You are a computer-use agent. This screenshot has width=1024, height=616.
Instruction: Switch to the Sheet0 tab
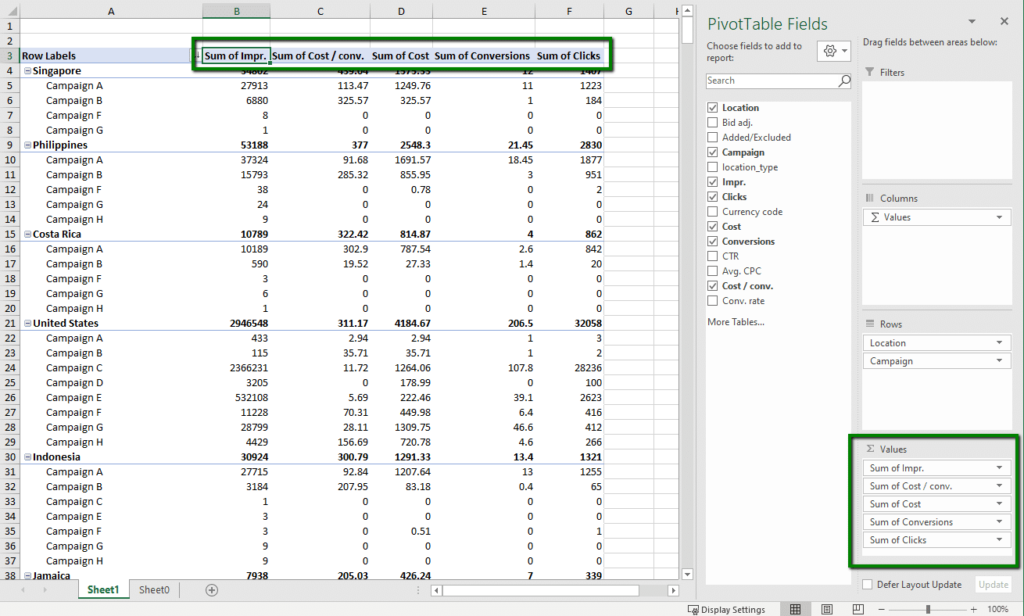click(154, 590)
